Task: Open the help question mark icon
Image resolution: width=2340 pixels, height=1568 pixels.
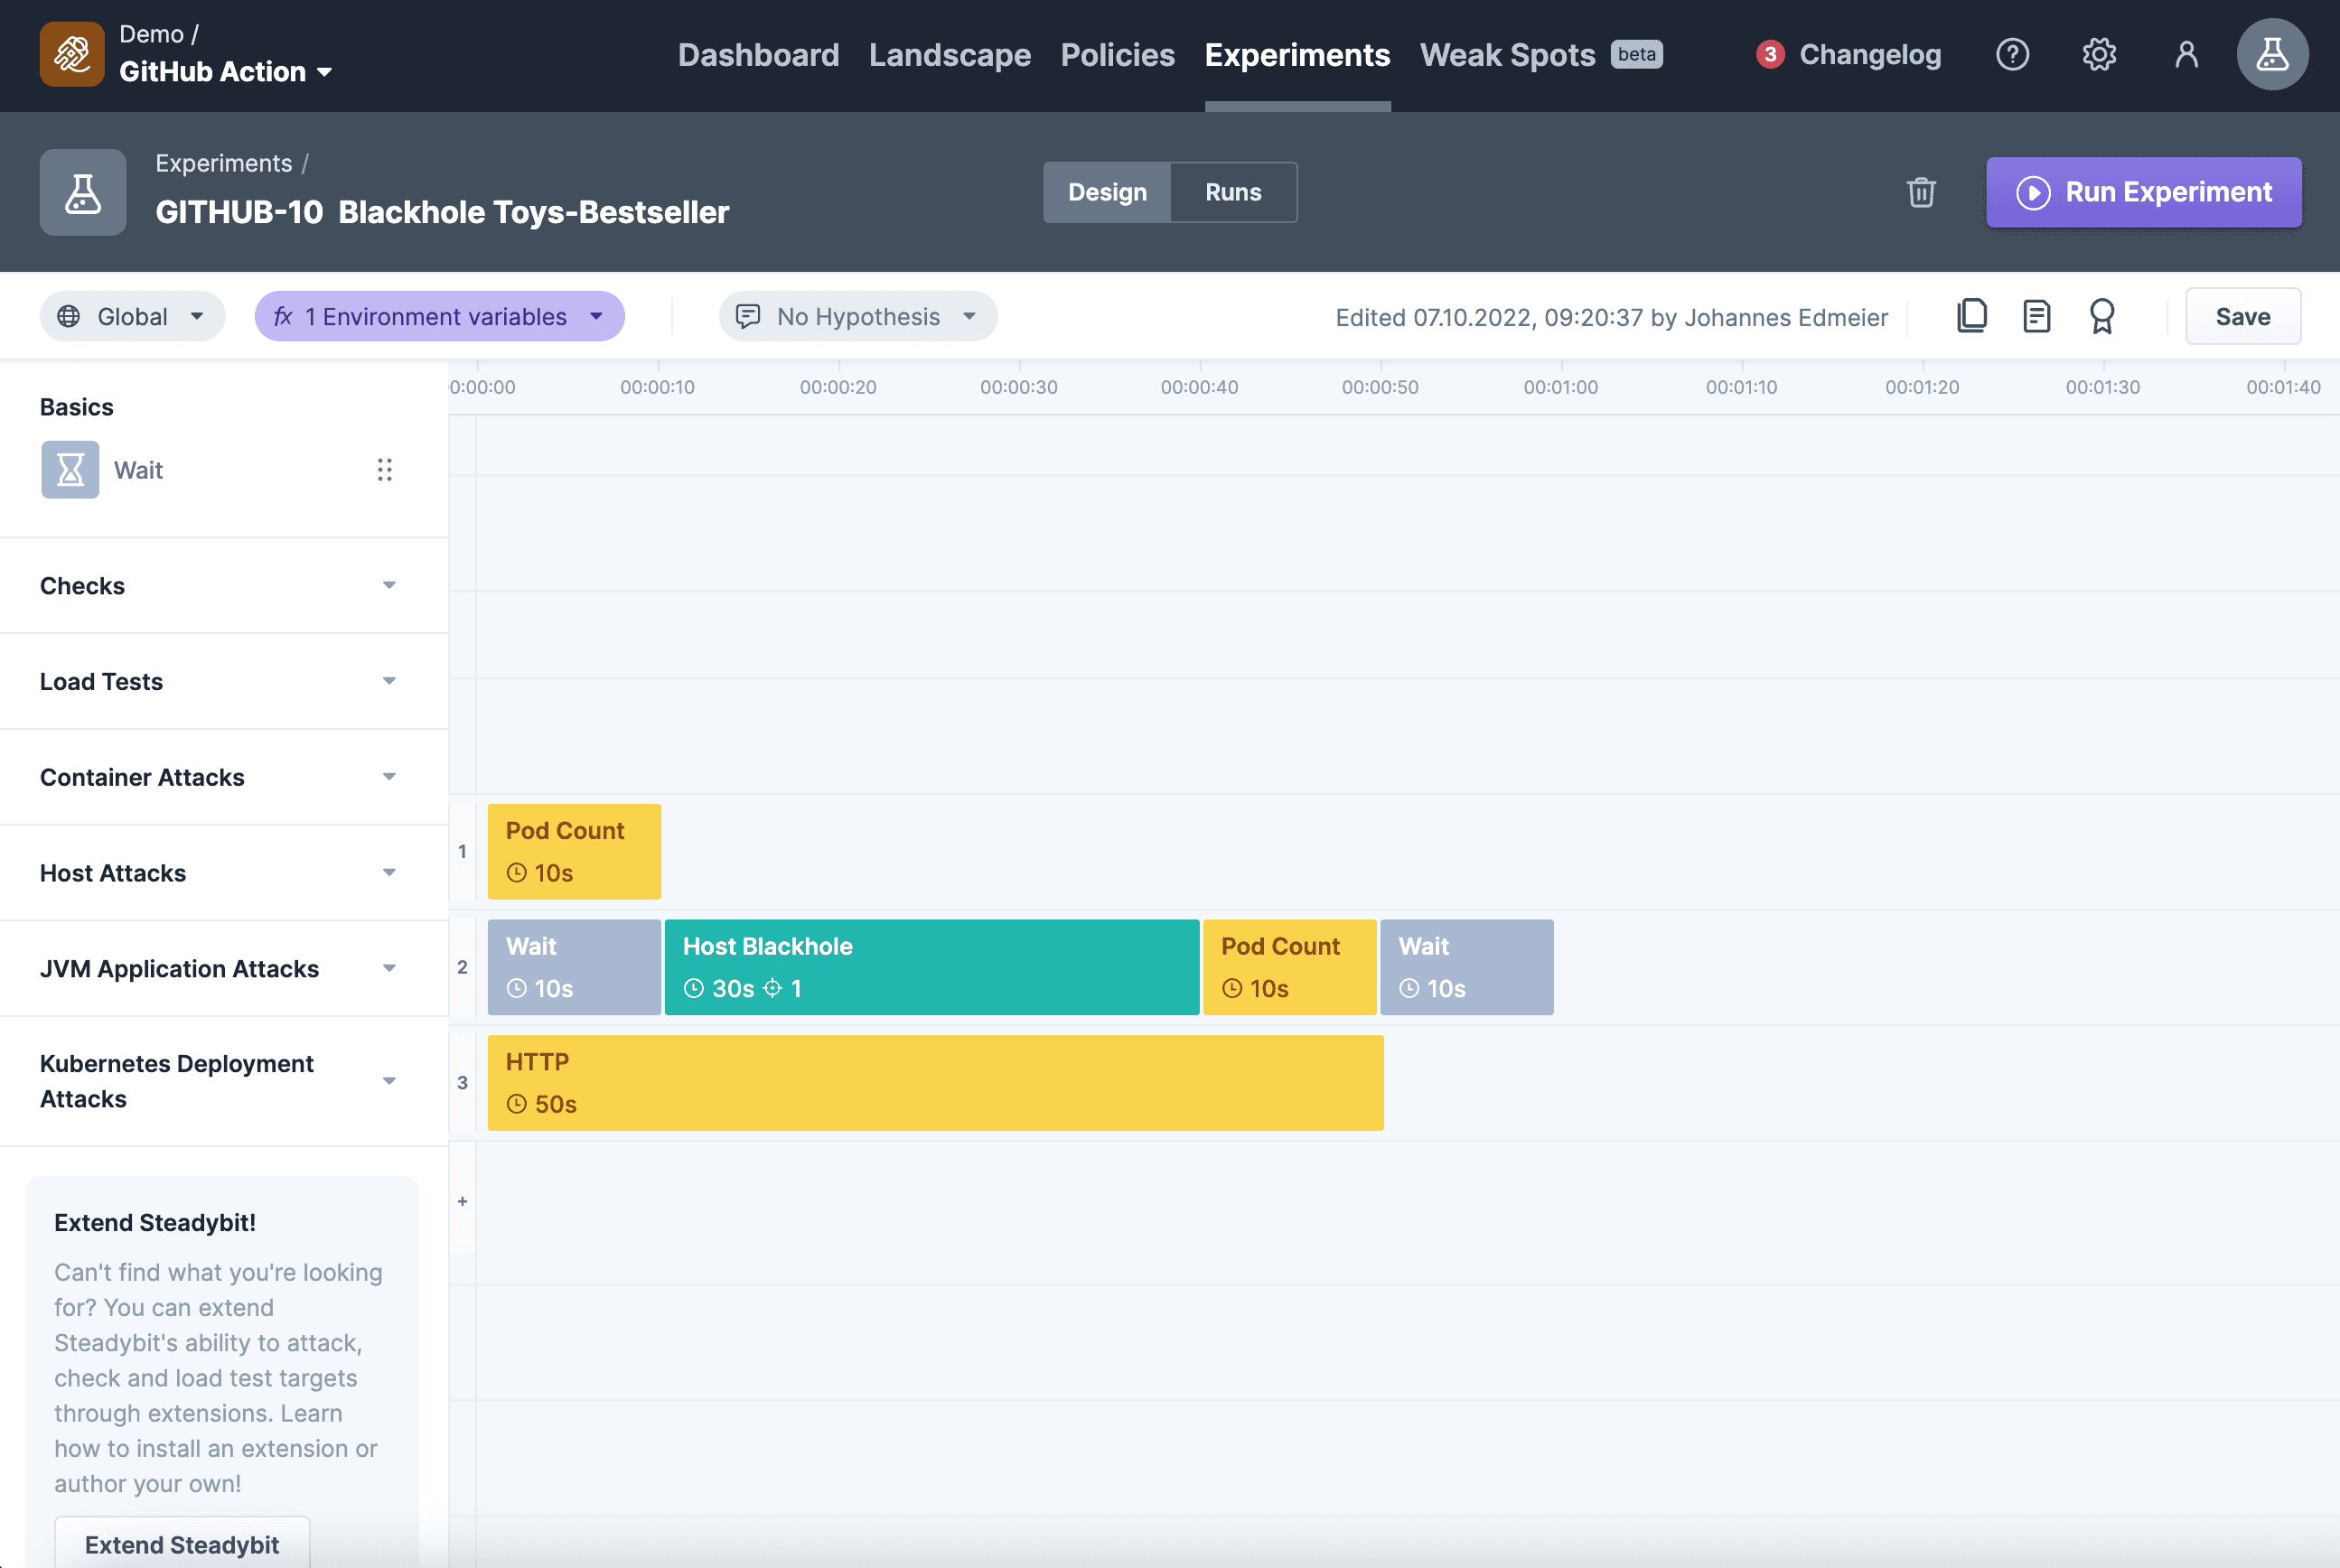Action: 2012,54
